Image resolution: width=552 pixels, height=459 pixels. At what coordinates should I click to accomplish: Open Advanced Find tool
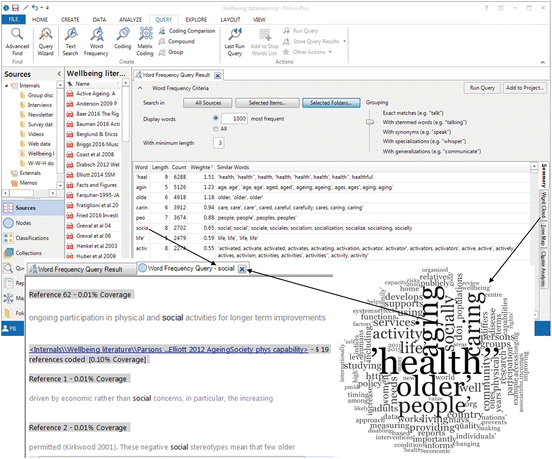click(17, 42)
